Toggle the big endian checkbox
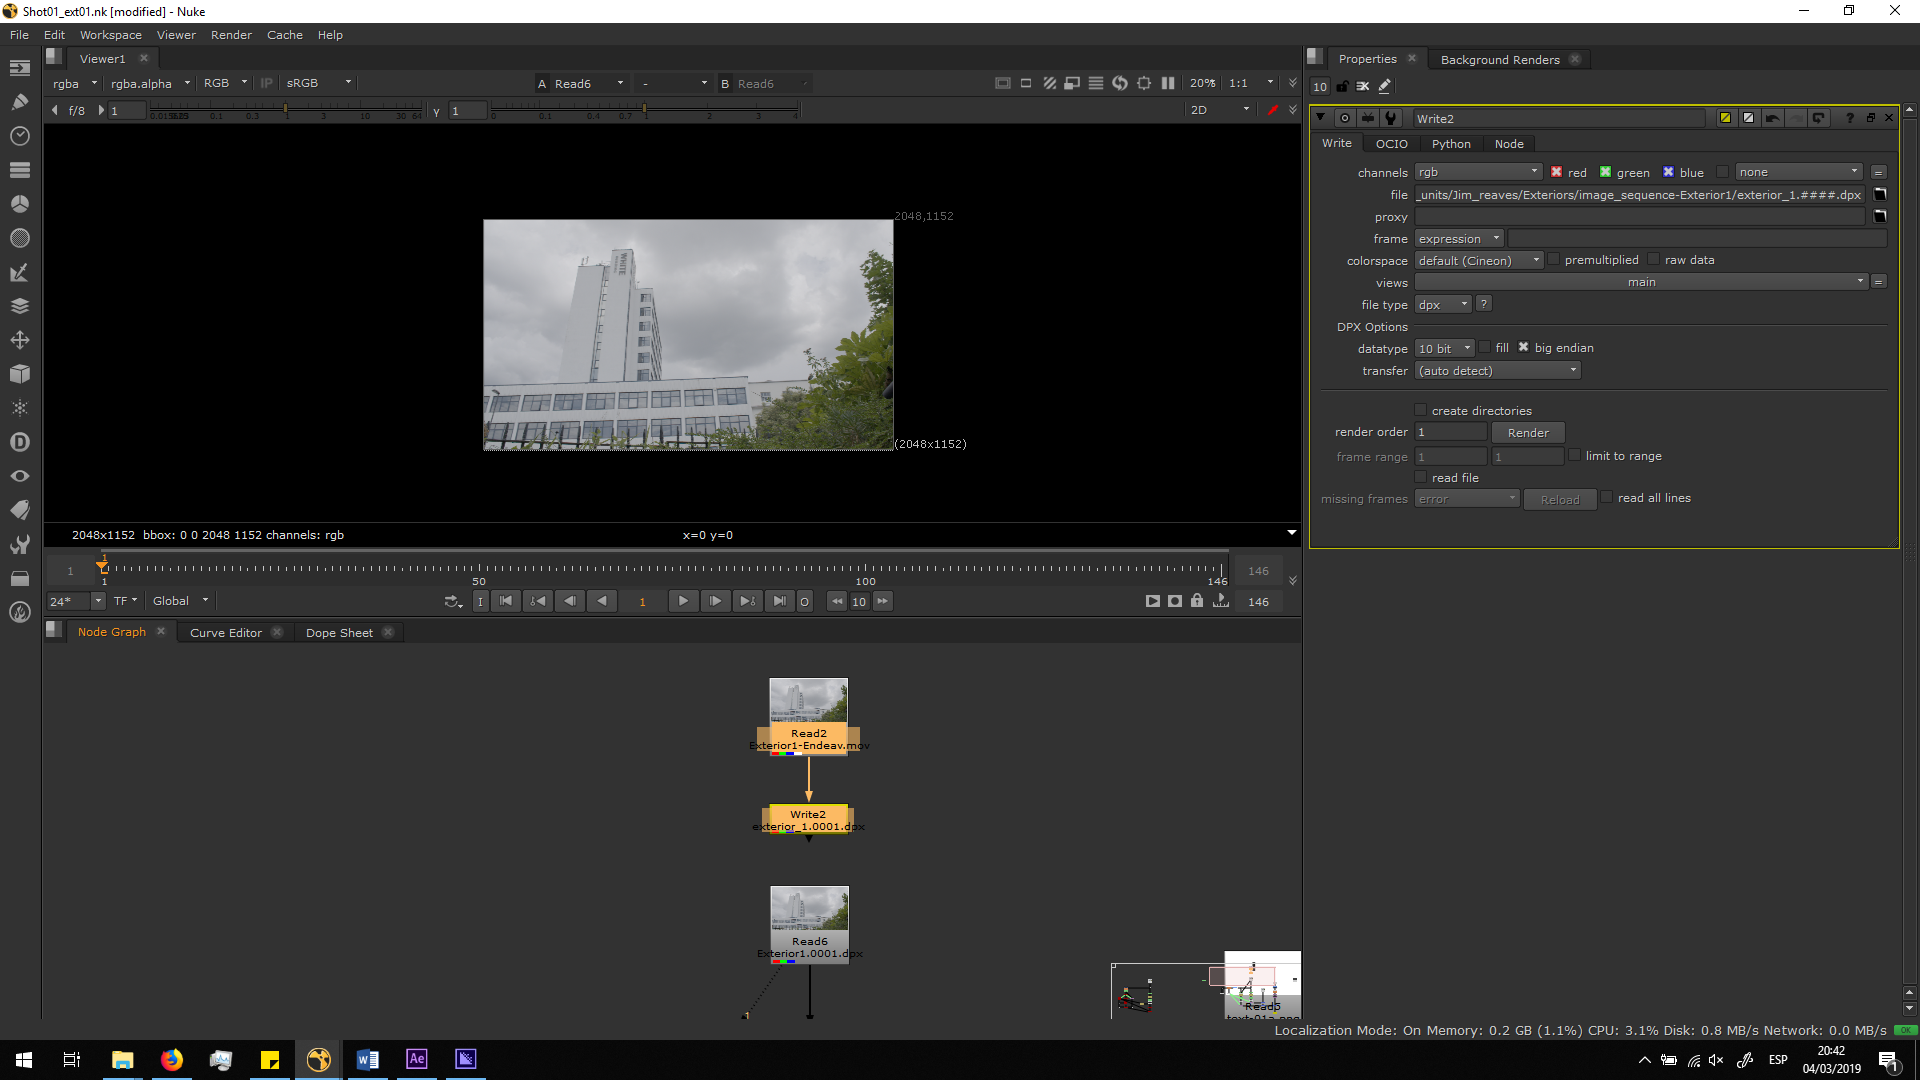 tap(1523, 348)
